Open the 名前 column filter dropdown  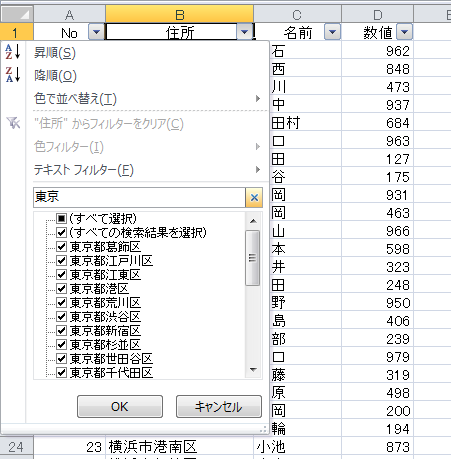pos(332,32)
